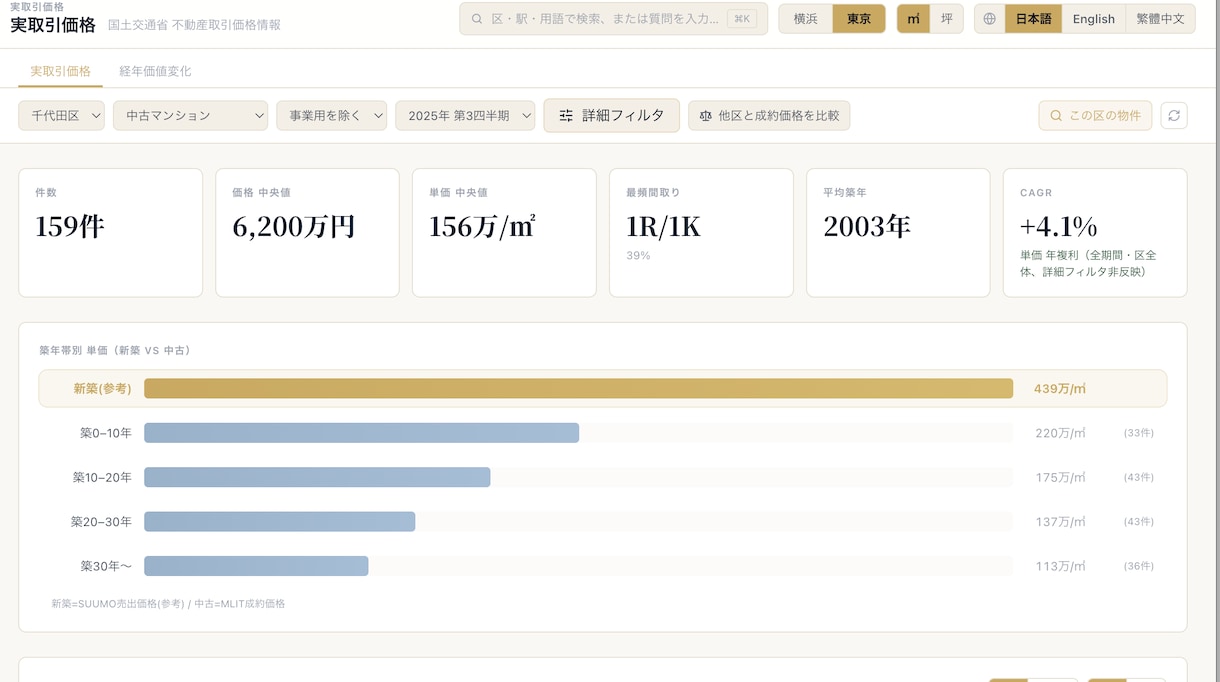
Task: Click the globe language icon
Action: click(990, 19)
